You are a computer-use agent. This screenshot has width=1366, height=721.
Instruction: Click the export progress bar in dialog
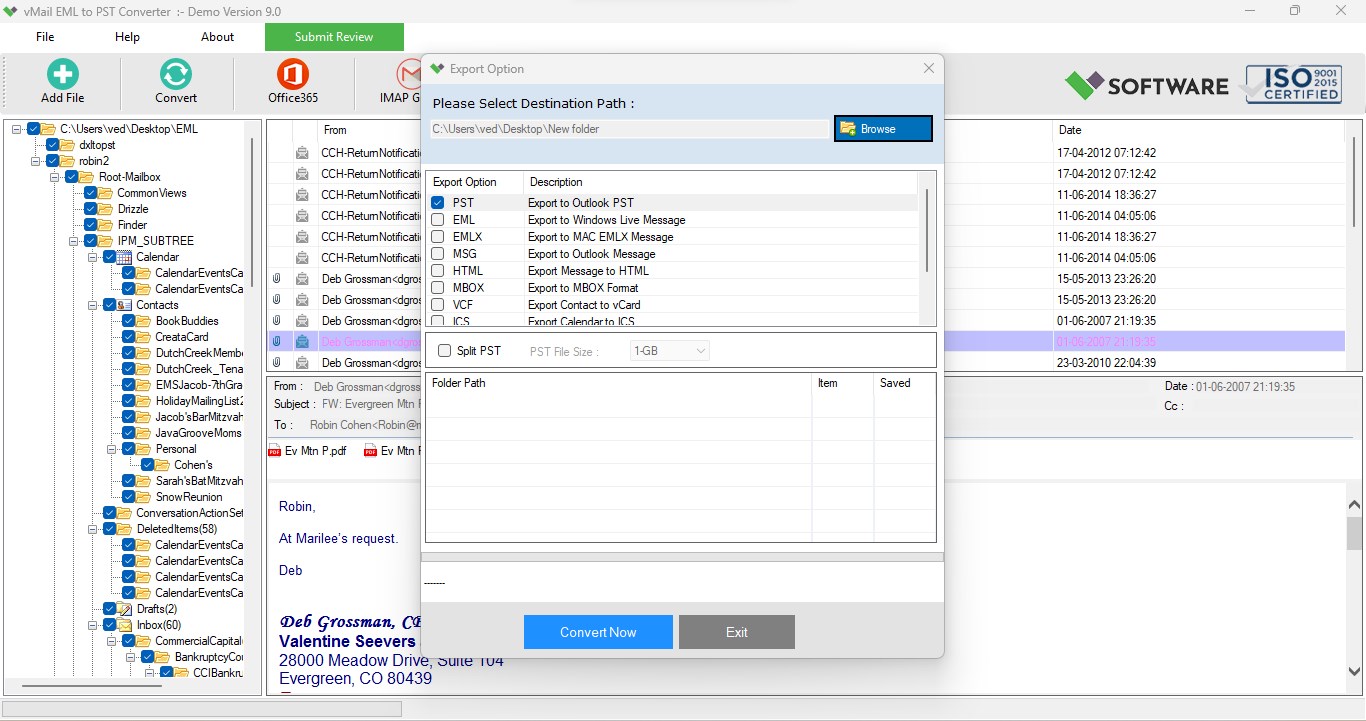click(x=682, y=557)
